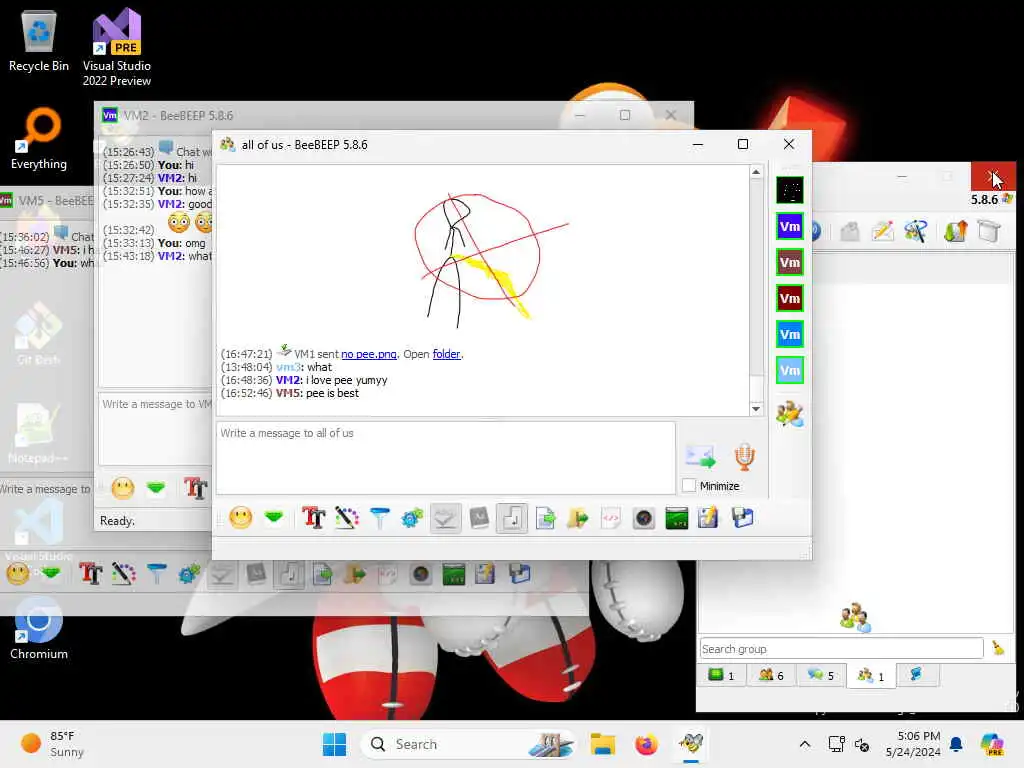Click the taskbar Search box

468,744
